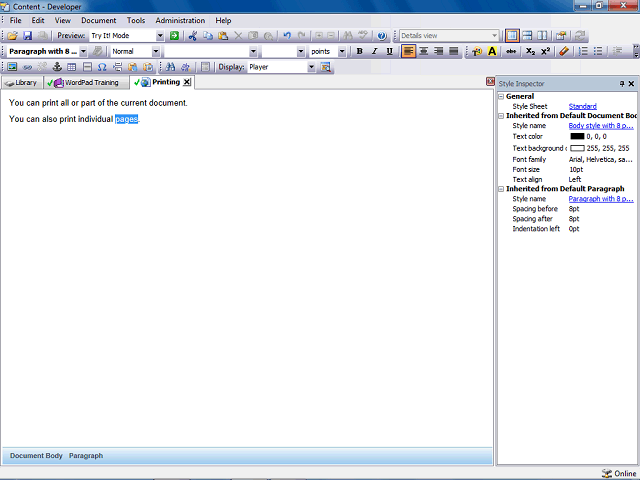This screenshot has height=480, width=640.
Task: Open the Tools menu
Action: click(136, 20)
